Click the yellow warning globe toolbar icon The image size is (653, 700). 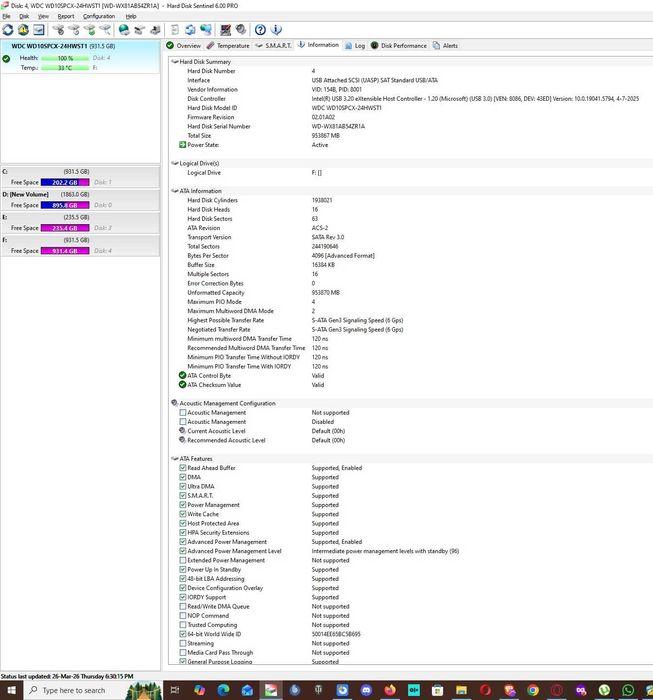23,30
